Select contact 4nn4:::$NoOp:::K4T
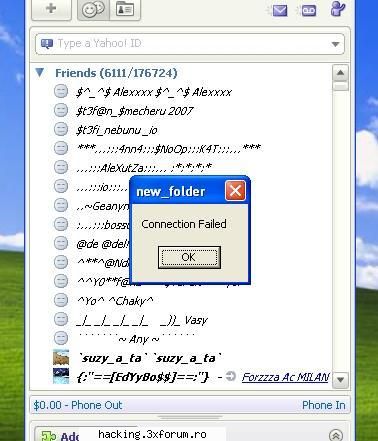This screenshot has width=378, height=441. coord(169,149)
